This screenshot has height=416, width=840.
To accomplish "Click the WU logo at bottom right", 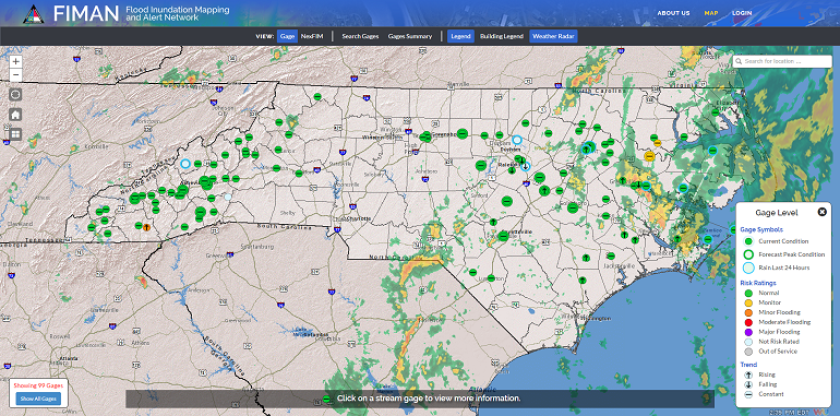I will click(820, 411).
